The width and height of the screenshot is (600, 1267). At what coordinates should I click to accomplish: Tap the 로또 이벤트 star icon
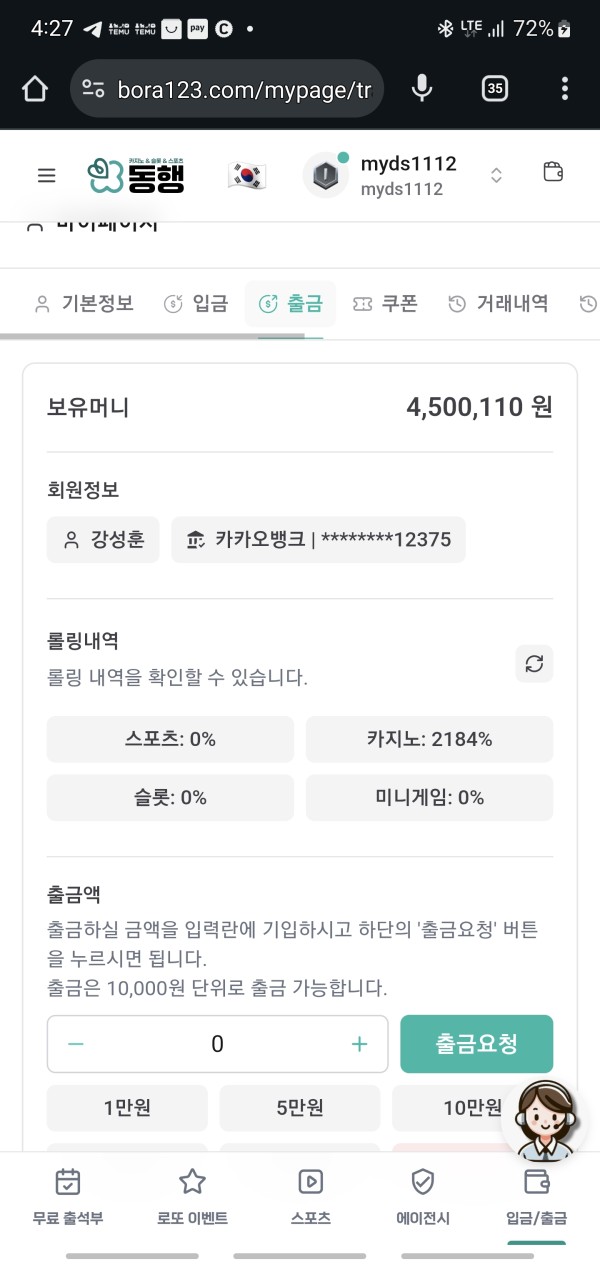[191, 1182]
